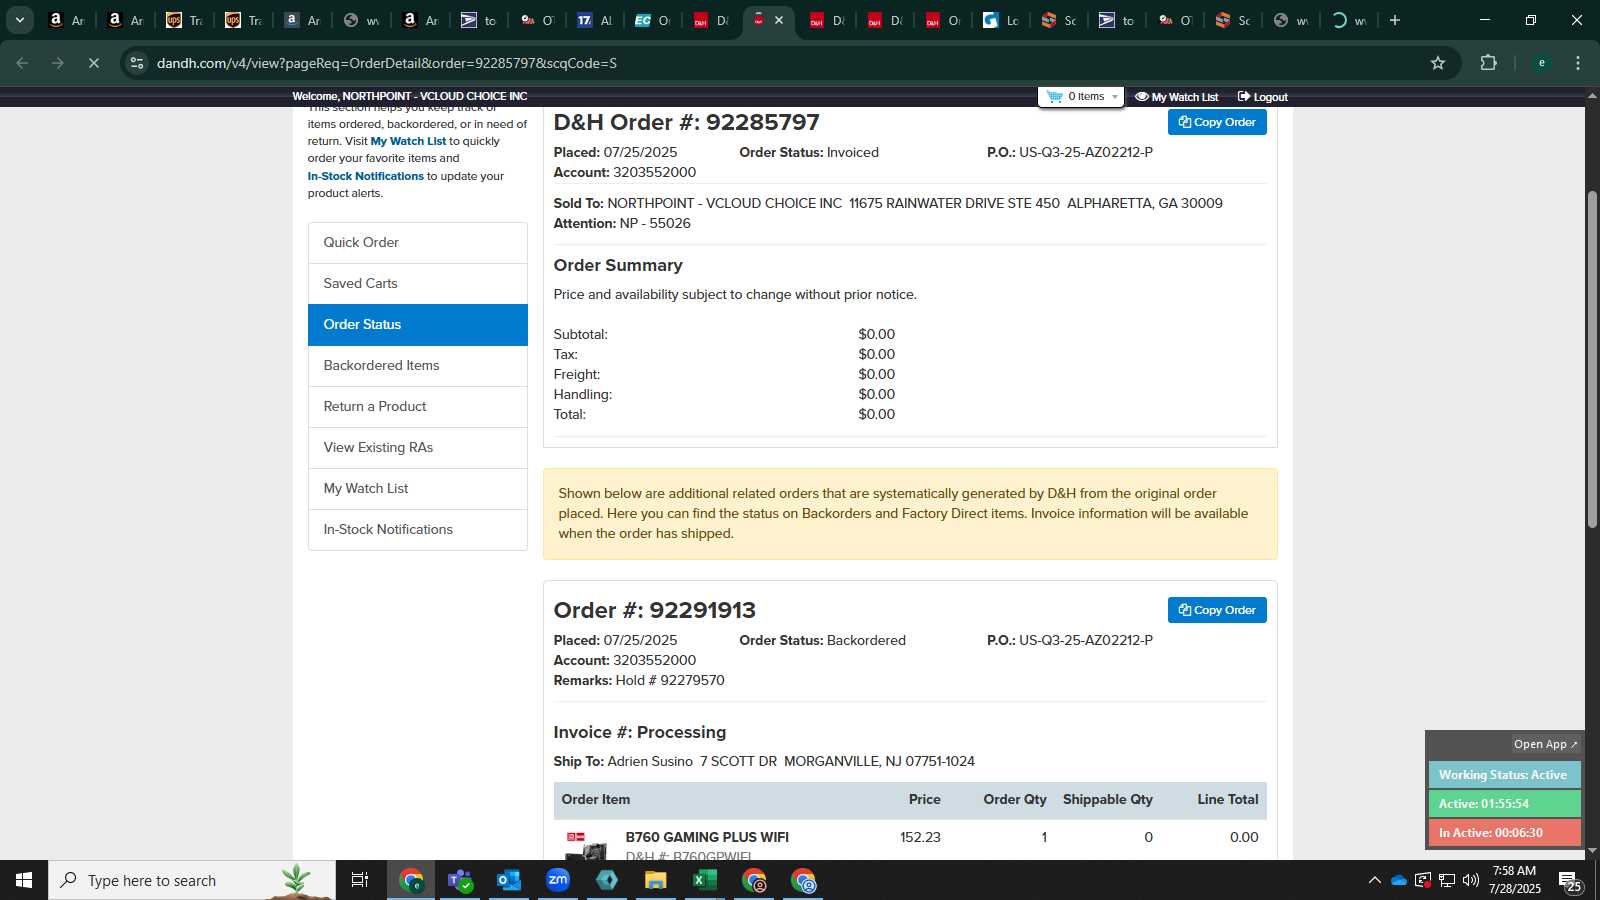Open the tab search dropdown arrow

[x=19, y=20]
